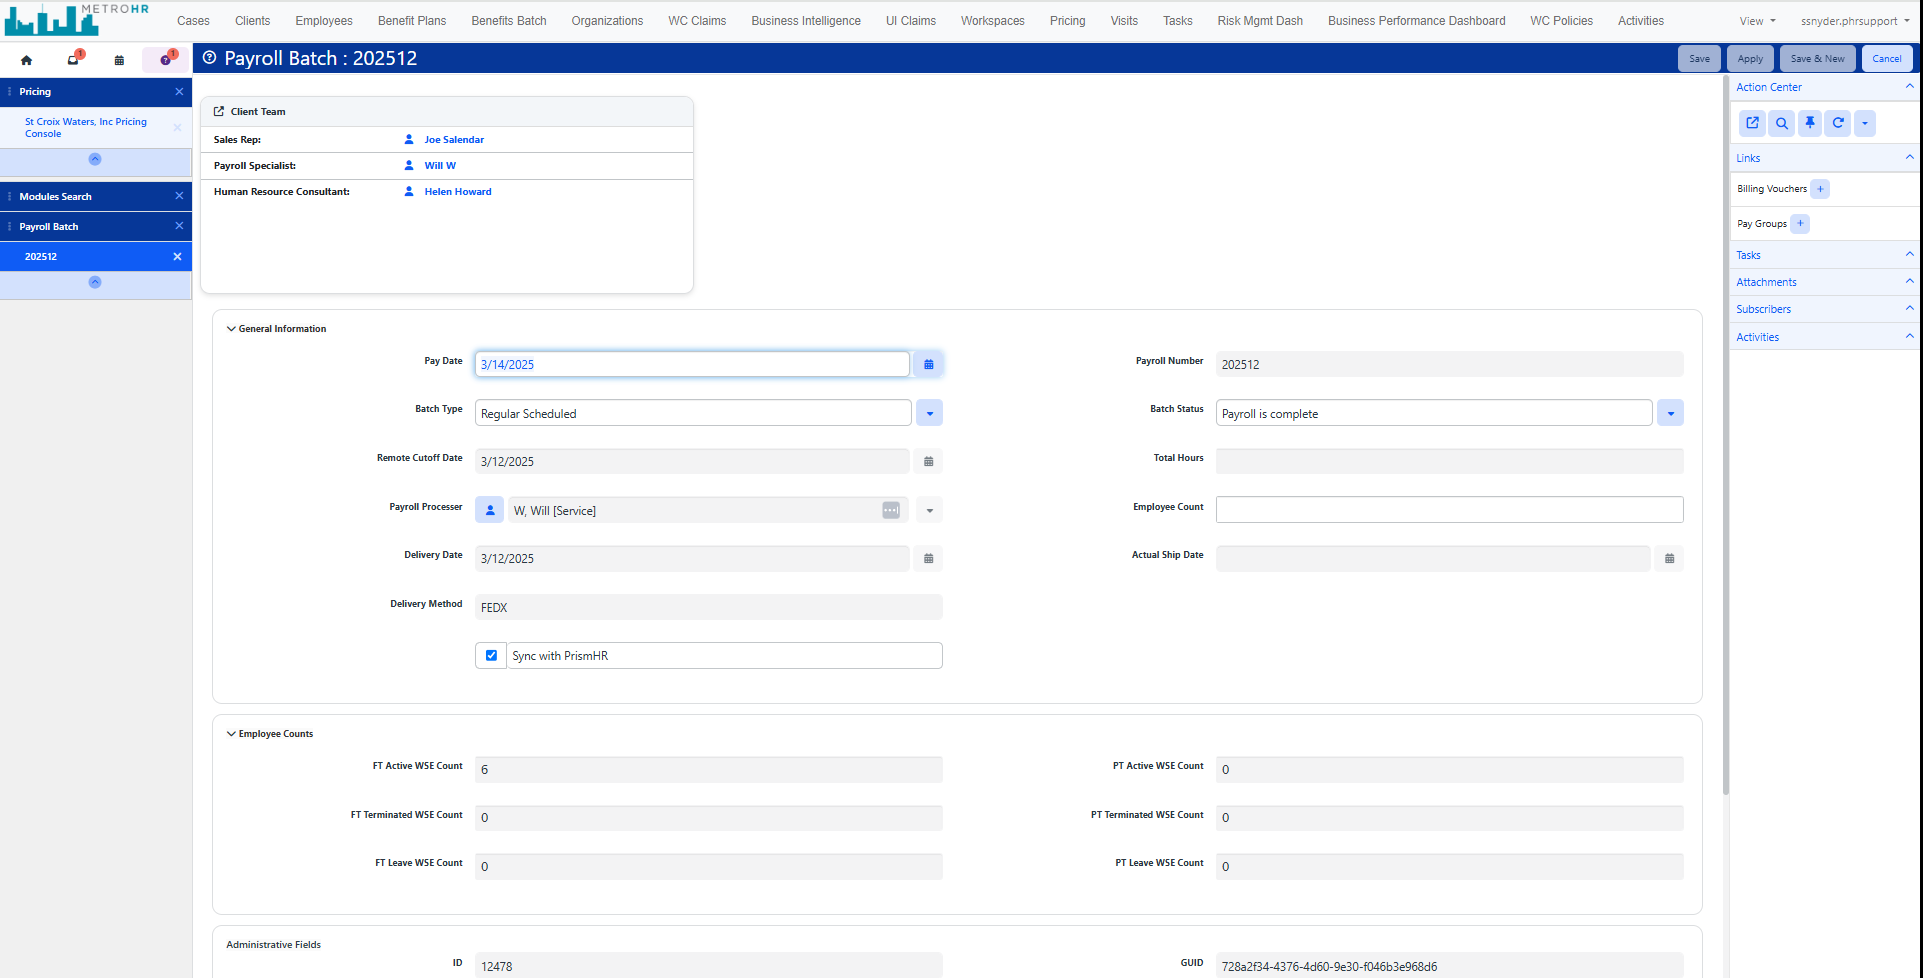Click the search icon in the Action Center

[1781, 123]
